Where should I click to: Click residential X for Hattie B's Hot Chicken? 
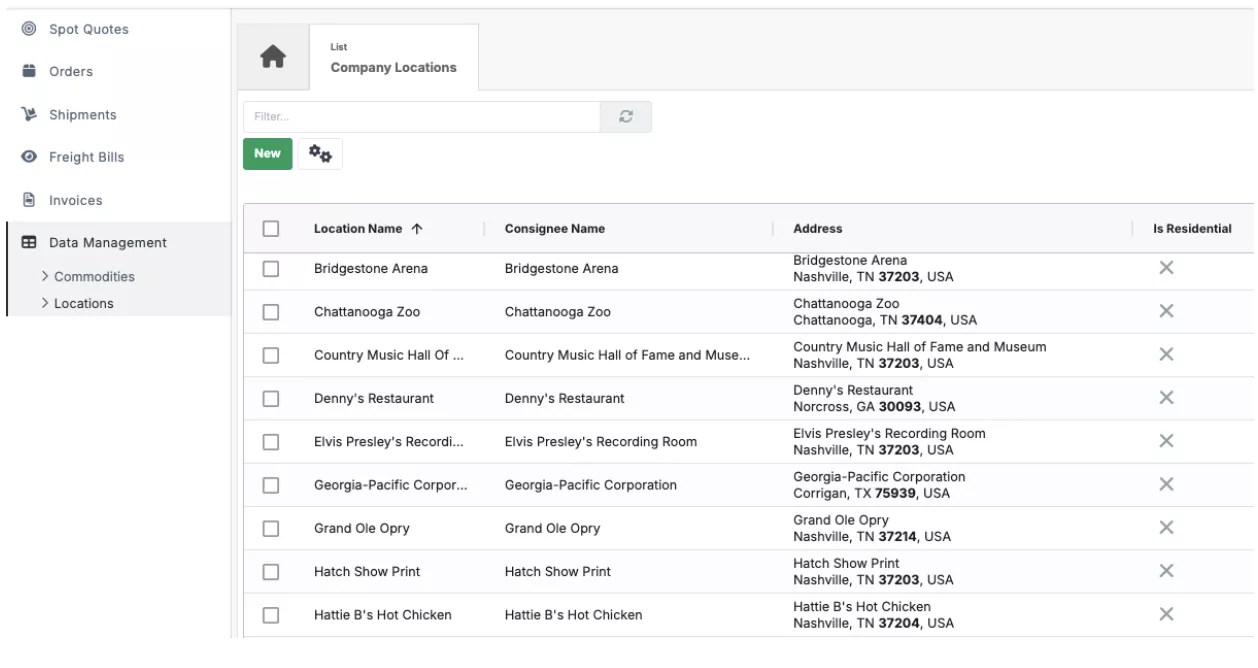[x=1165, y=614]
